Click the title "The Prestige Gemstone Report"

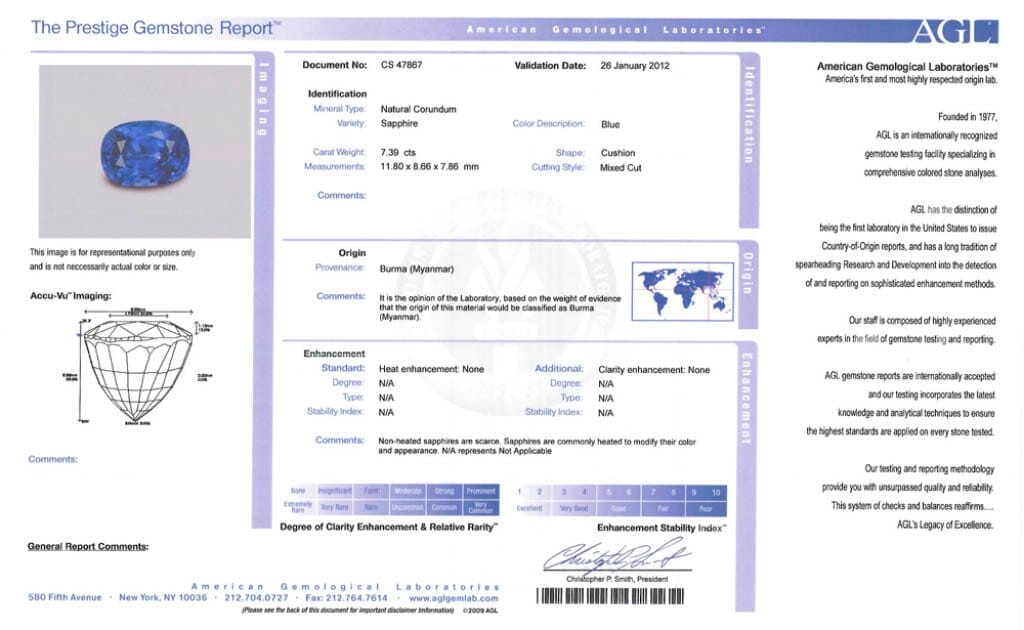coord(155,28)
